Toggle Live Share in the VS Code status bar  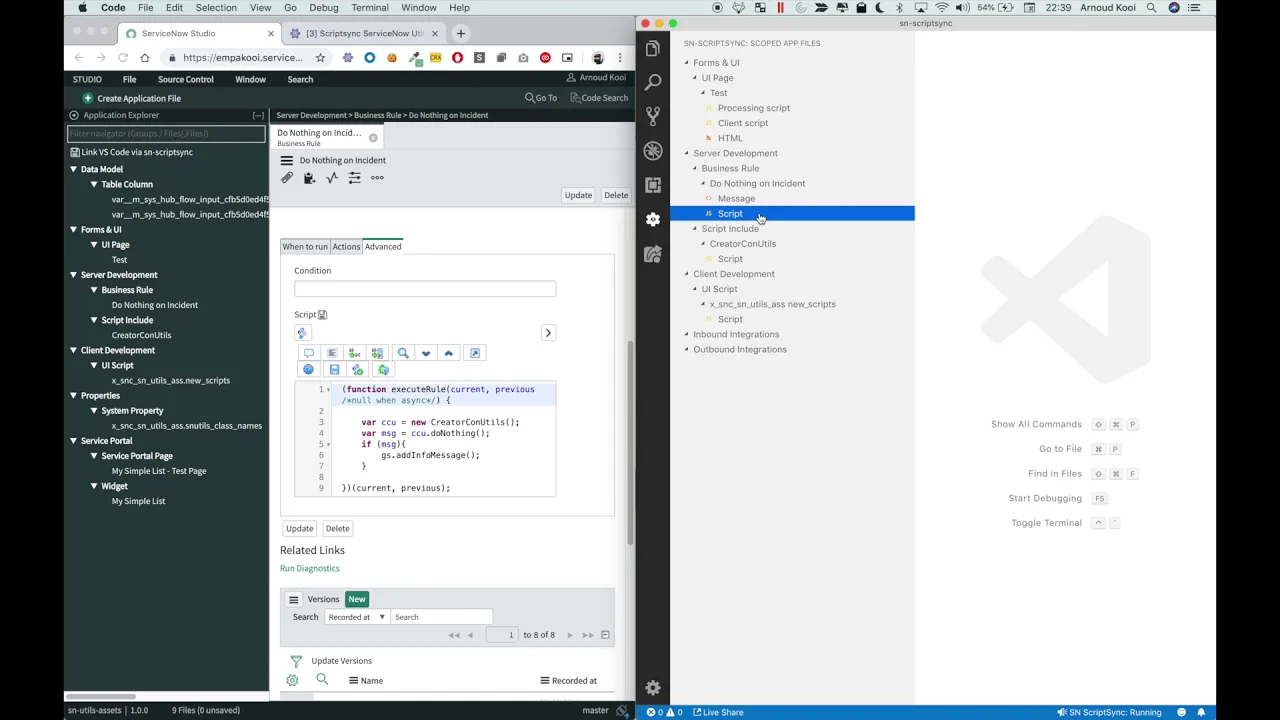[x=718, y=712]
